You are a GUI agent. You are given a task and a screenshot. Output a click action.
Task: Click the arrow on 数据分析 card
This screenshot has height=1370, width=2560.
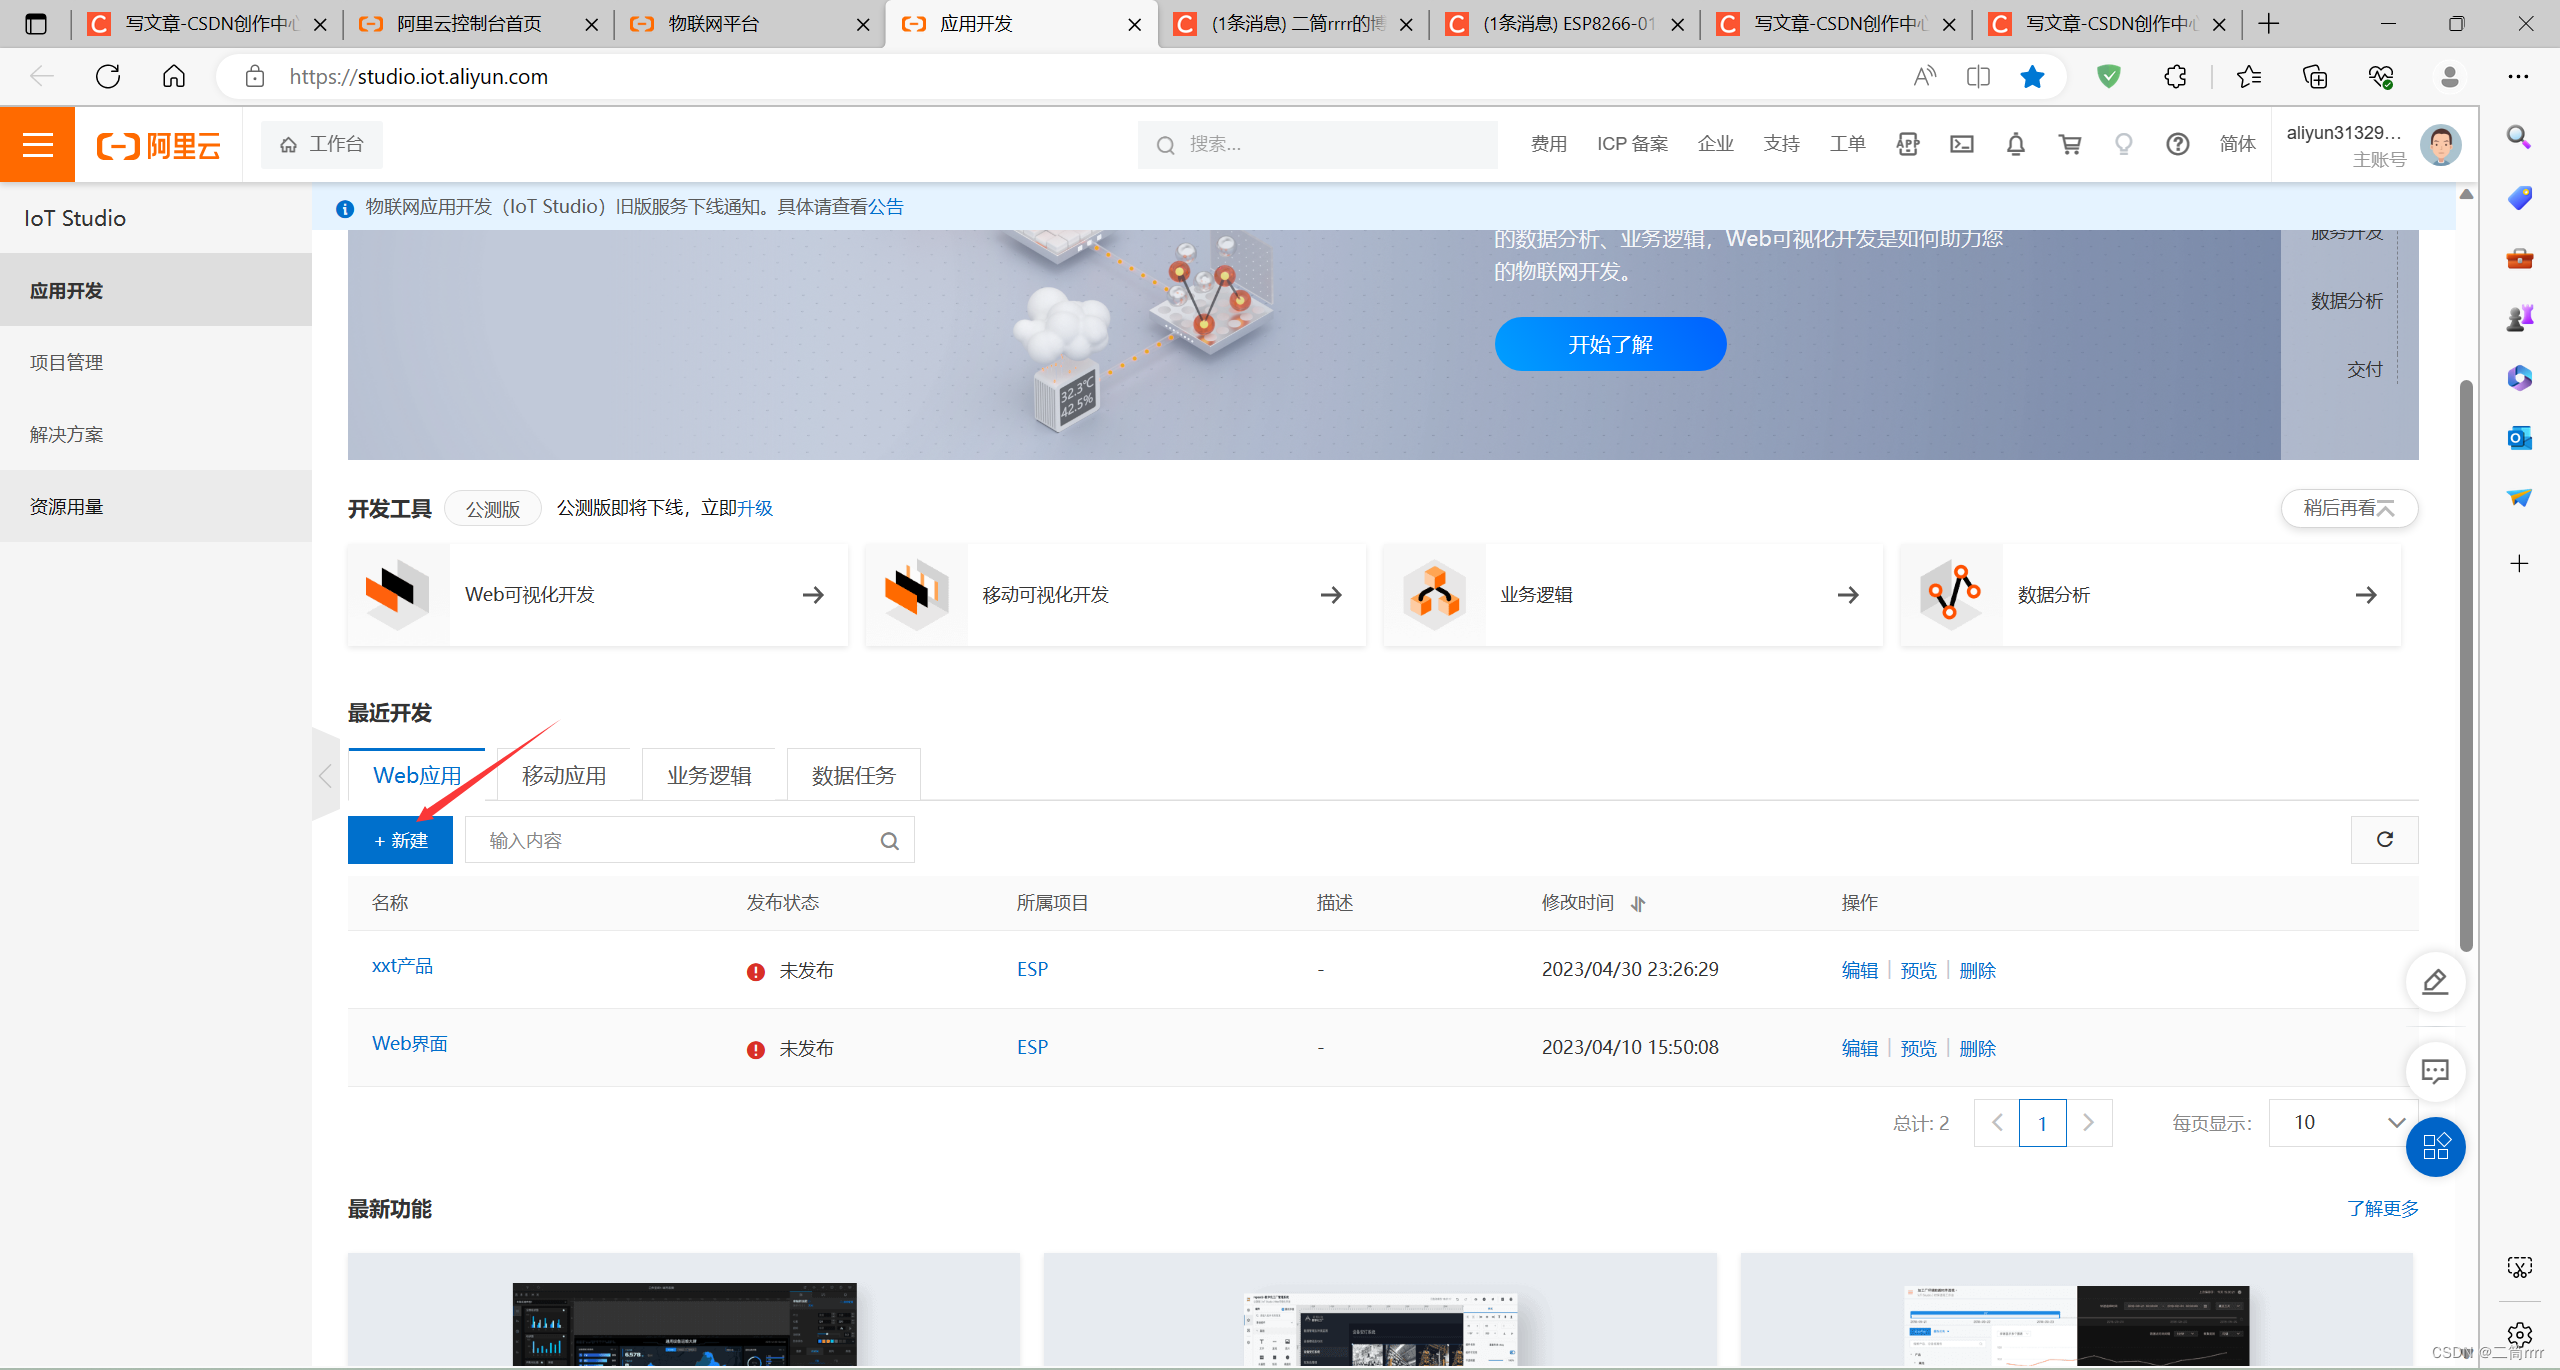pos(2366,594)
